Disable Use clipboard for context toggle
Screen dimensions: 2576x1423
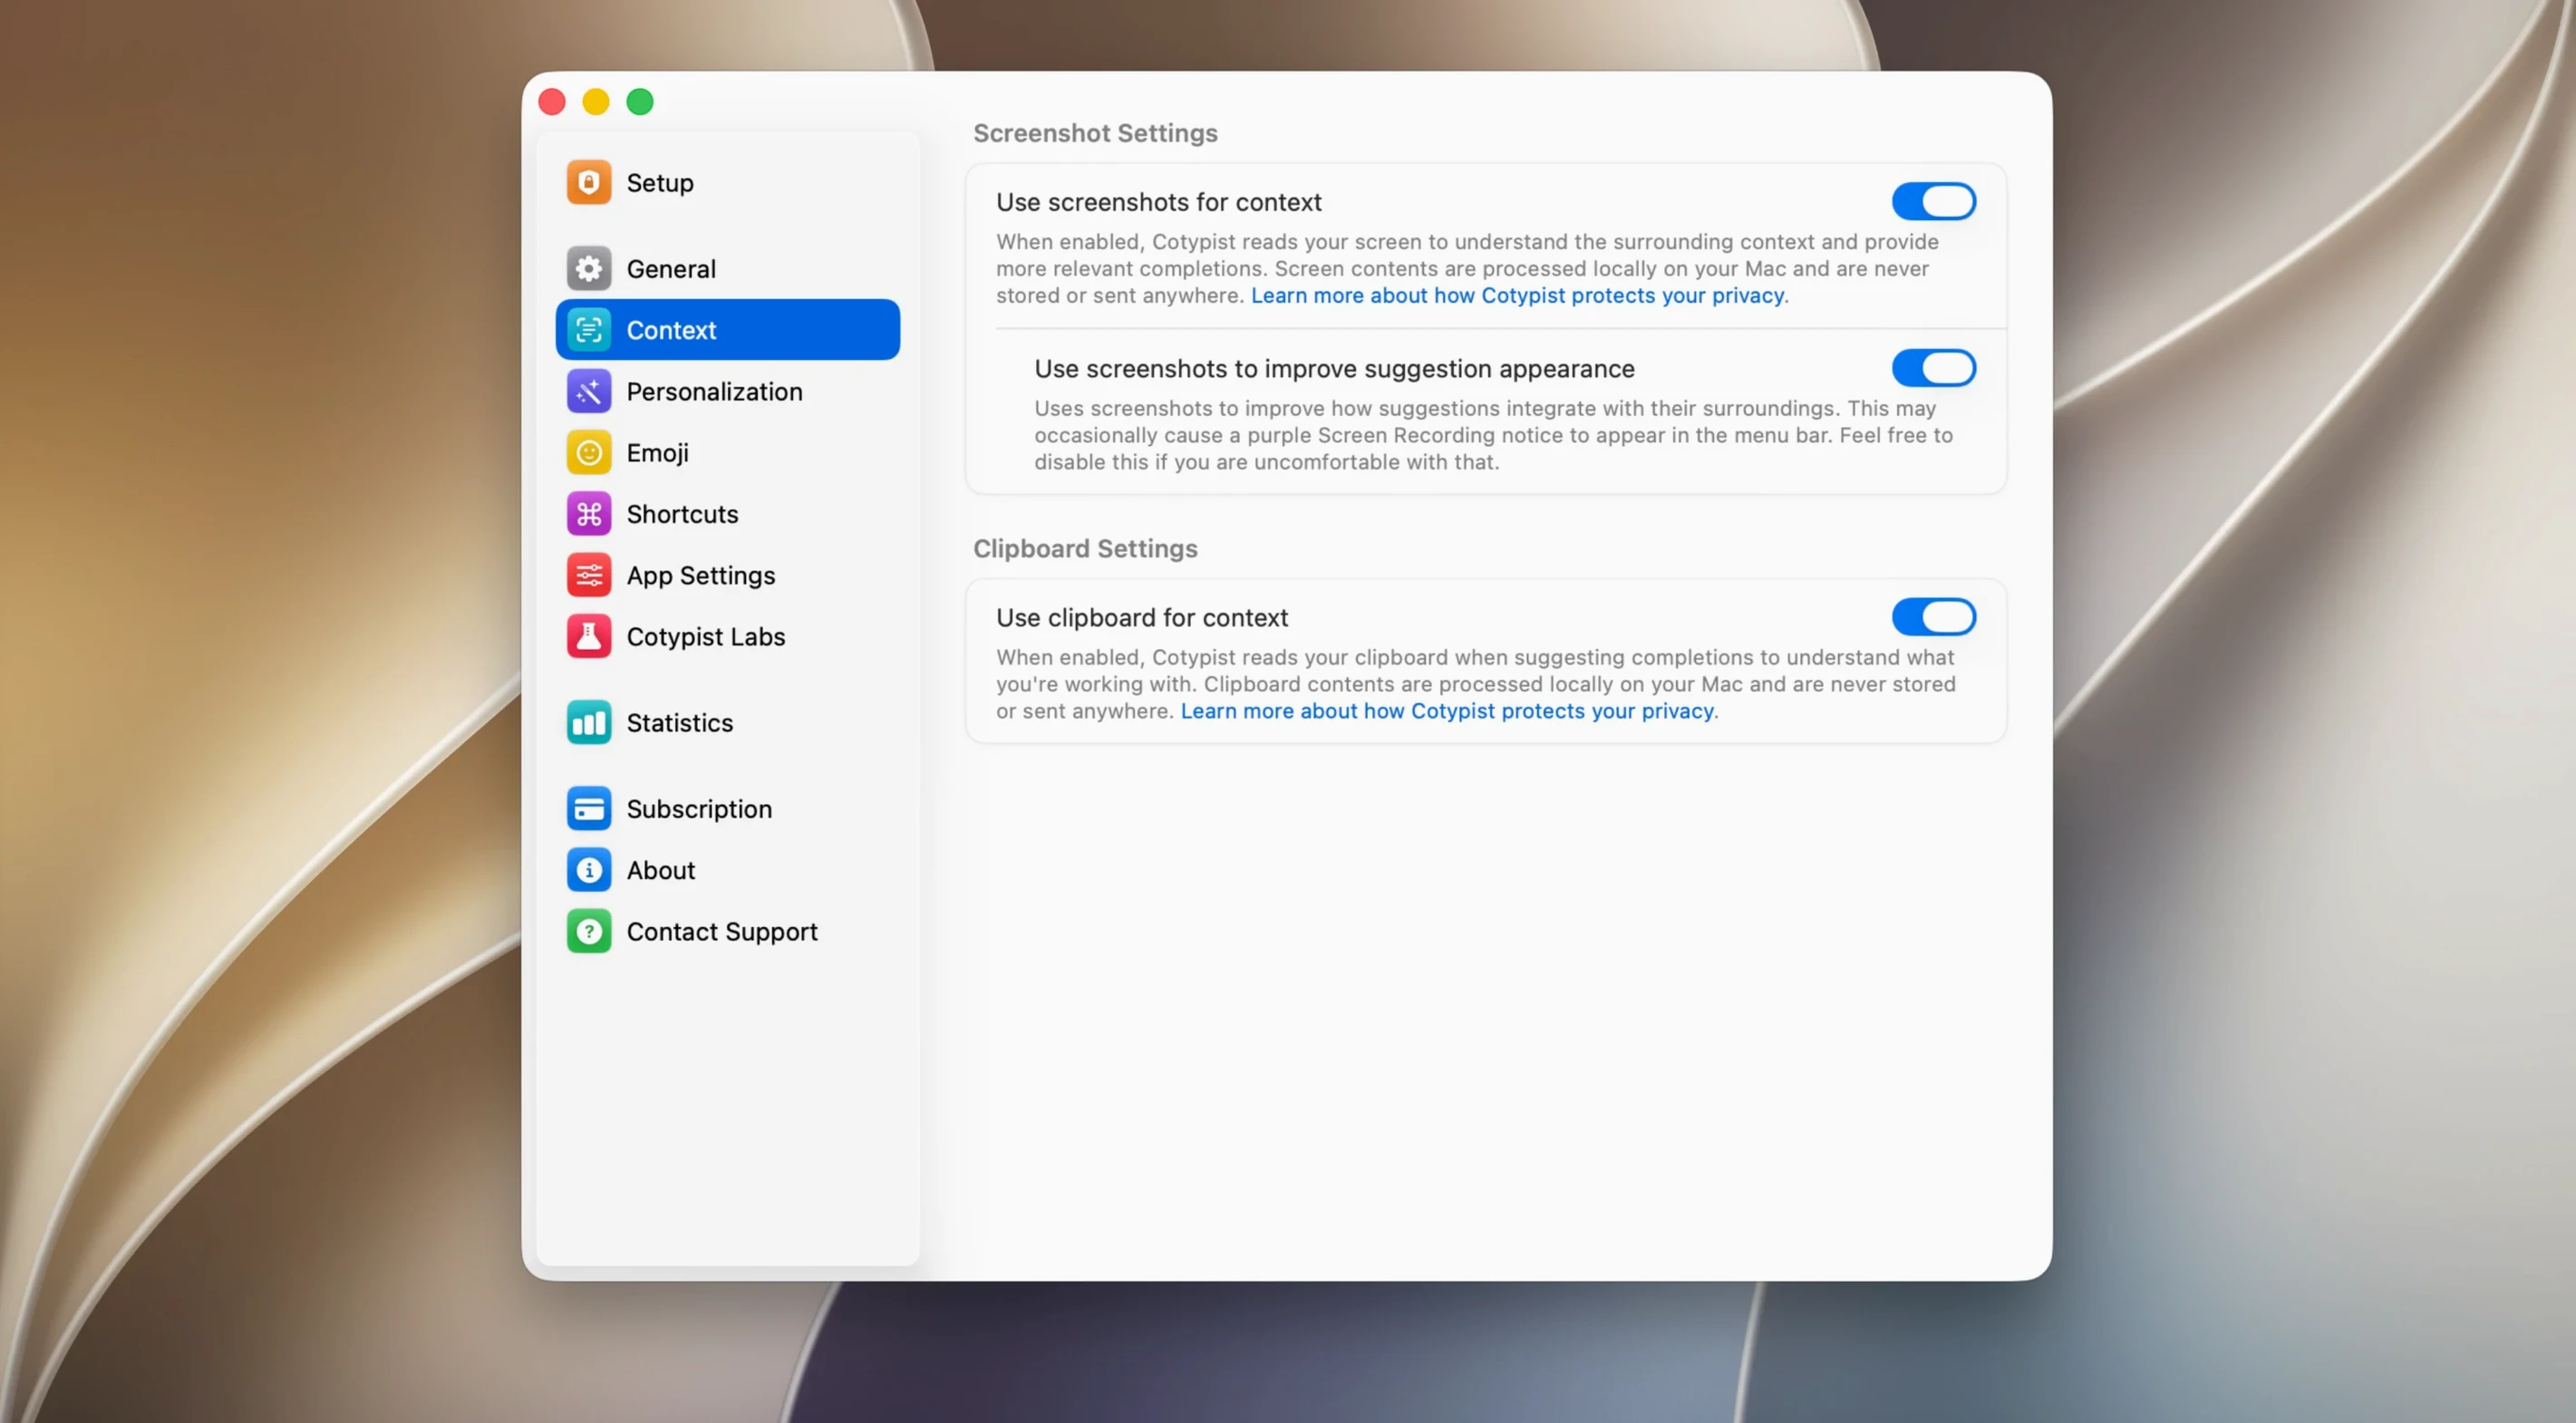pyautogui.click(x=1933, y=617)
